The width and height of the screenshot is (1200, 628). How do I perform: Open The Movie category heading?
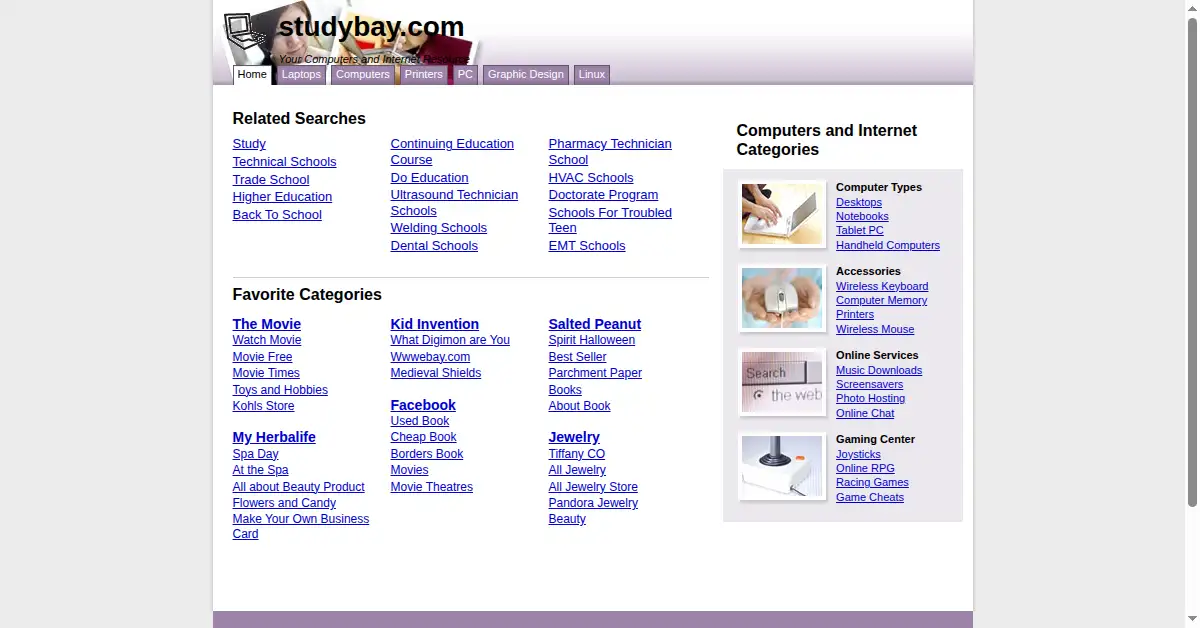tap(267, 324)
